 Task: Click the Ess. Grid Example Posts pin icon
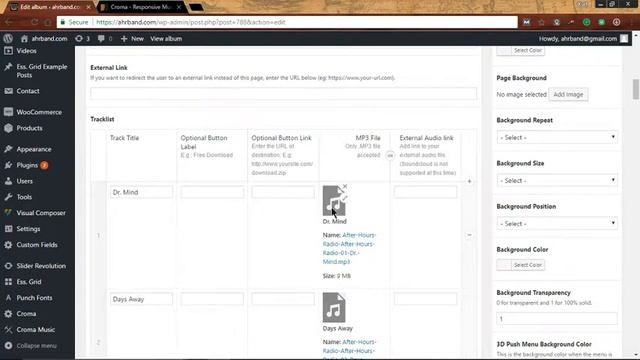[8, 67]
